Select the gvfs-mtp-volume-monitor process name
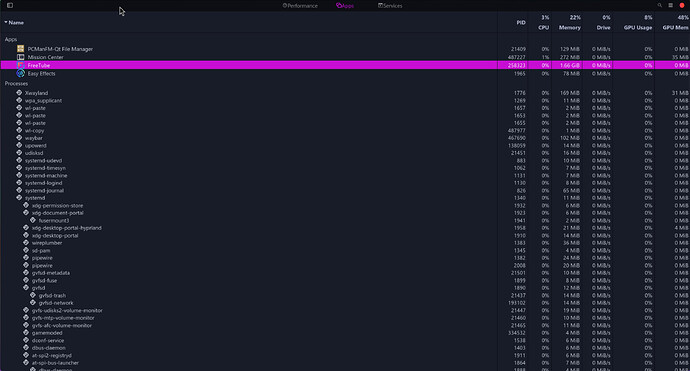 click(63, 318)
